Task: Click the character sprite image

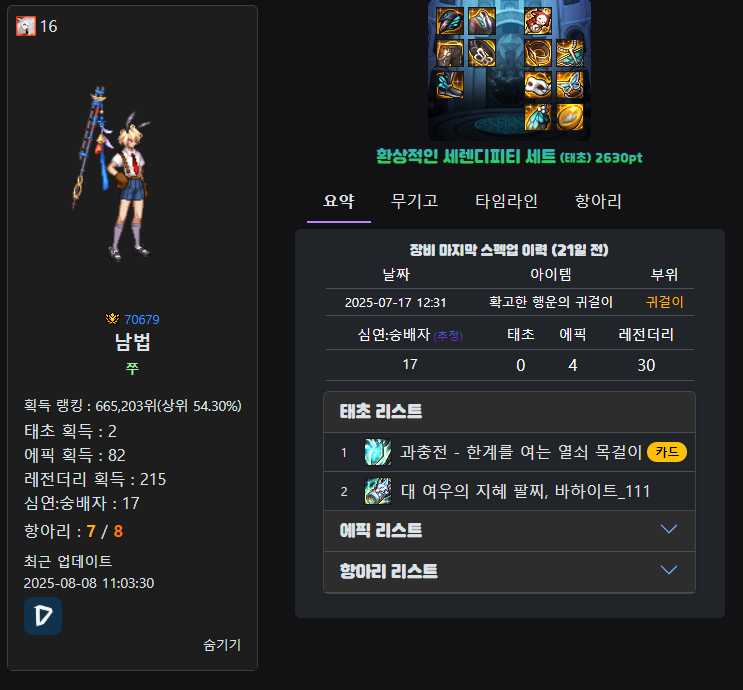Action: (114, 173)
